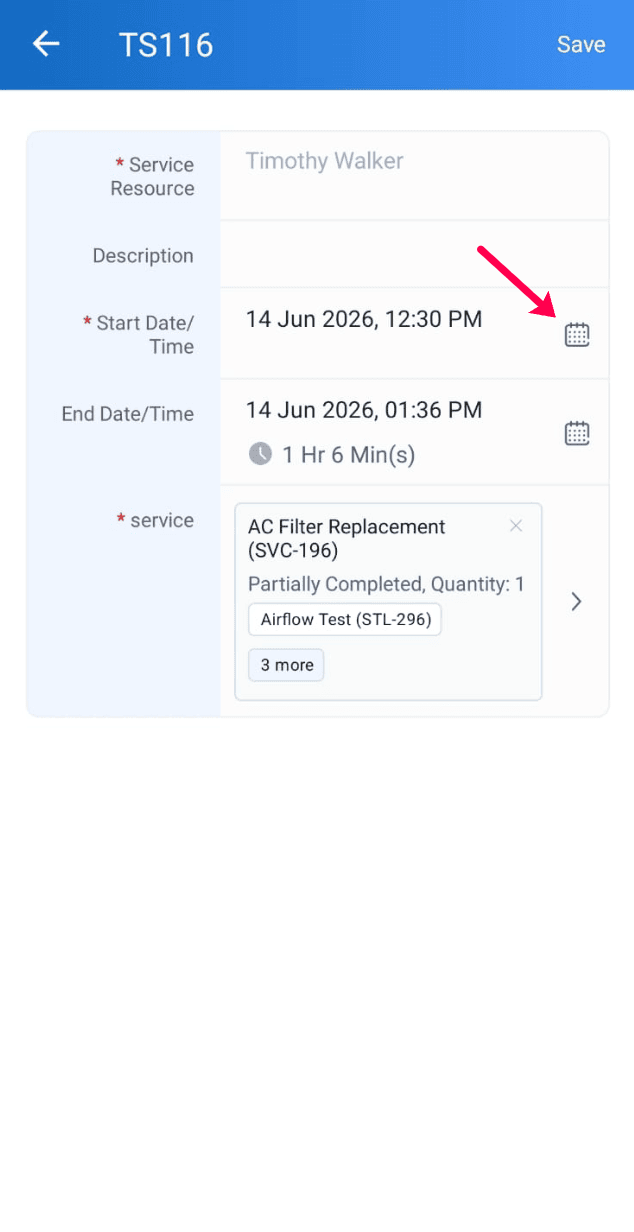Image resolution: width=634 pixels, height=1232 pixels.
Task: Go back using the header arrow
Action: [46, 44]
